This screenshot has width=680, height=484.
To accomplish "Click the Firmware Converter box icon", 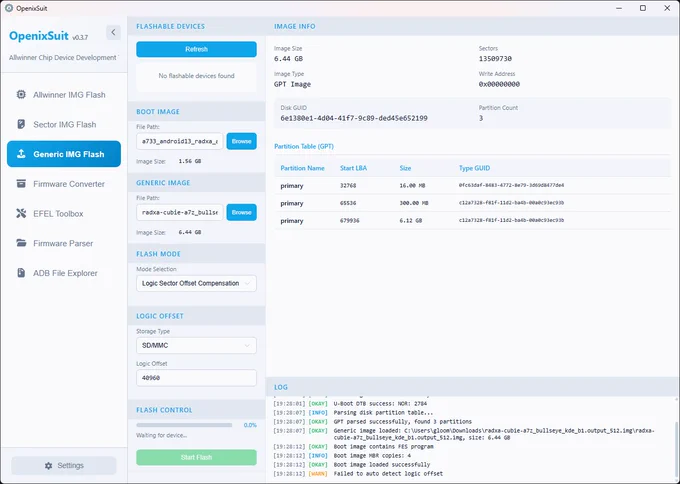I will coord(21,184).
